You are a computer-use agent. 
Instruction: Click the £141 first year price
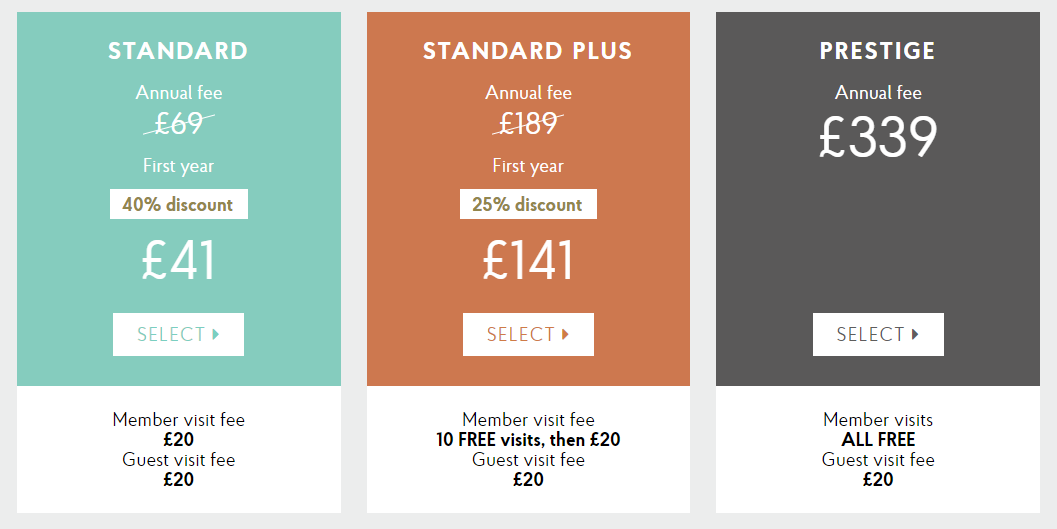[528, 260]
